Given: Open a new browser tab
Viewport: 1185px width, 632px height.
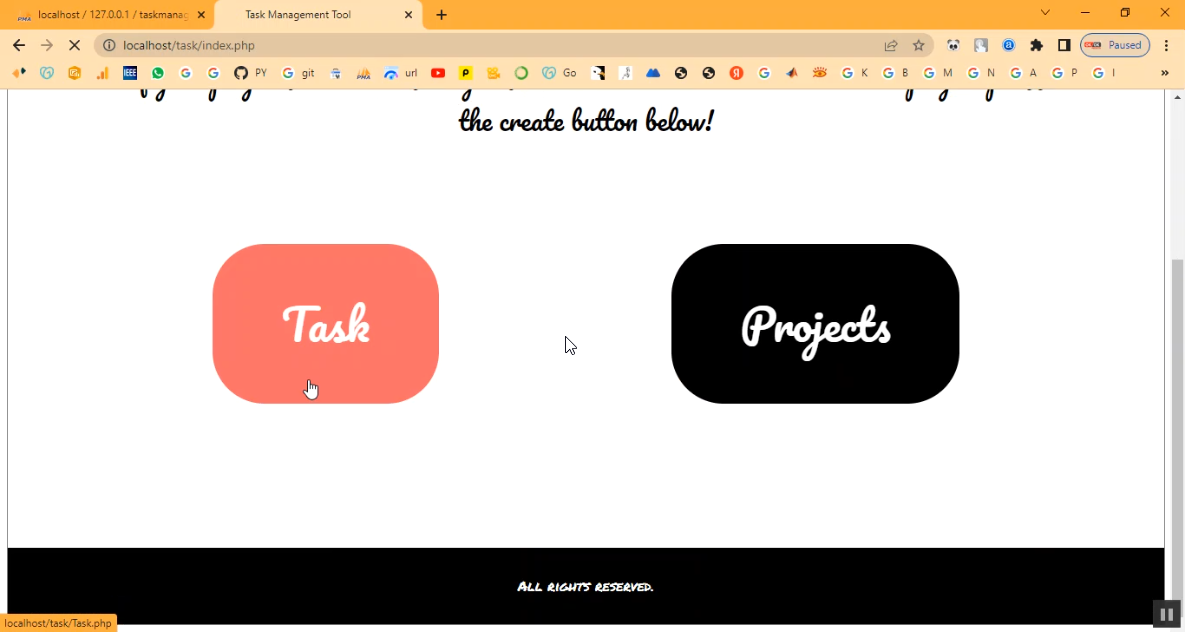Looking at the screenshot, I should click(441, 15).
